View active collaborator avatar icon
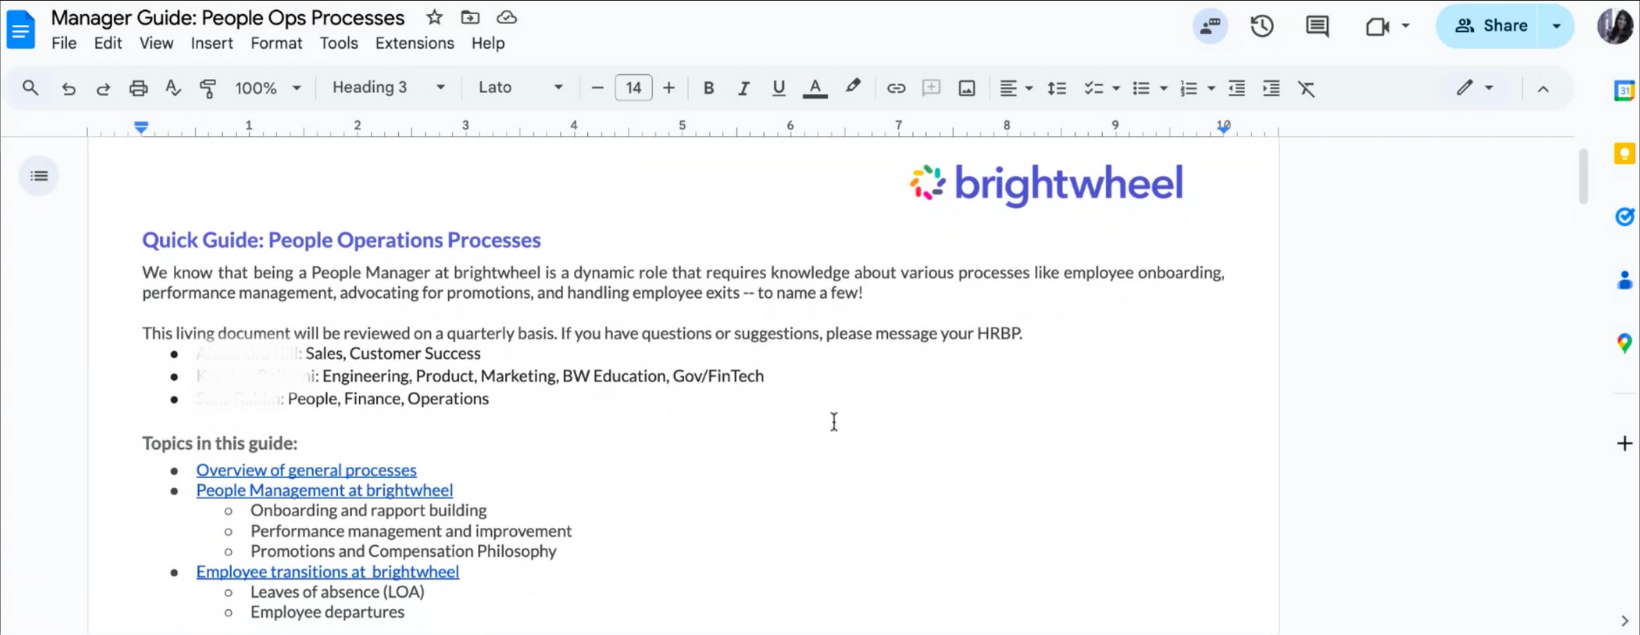 point(1210,26)
